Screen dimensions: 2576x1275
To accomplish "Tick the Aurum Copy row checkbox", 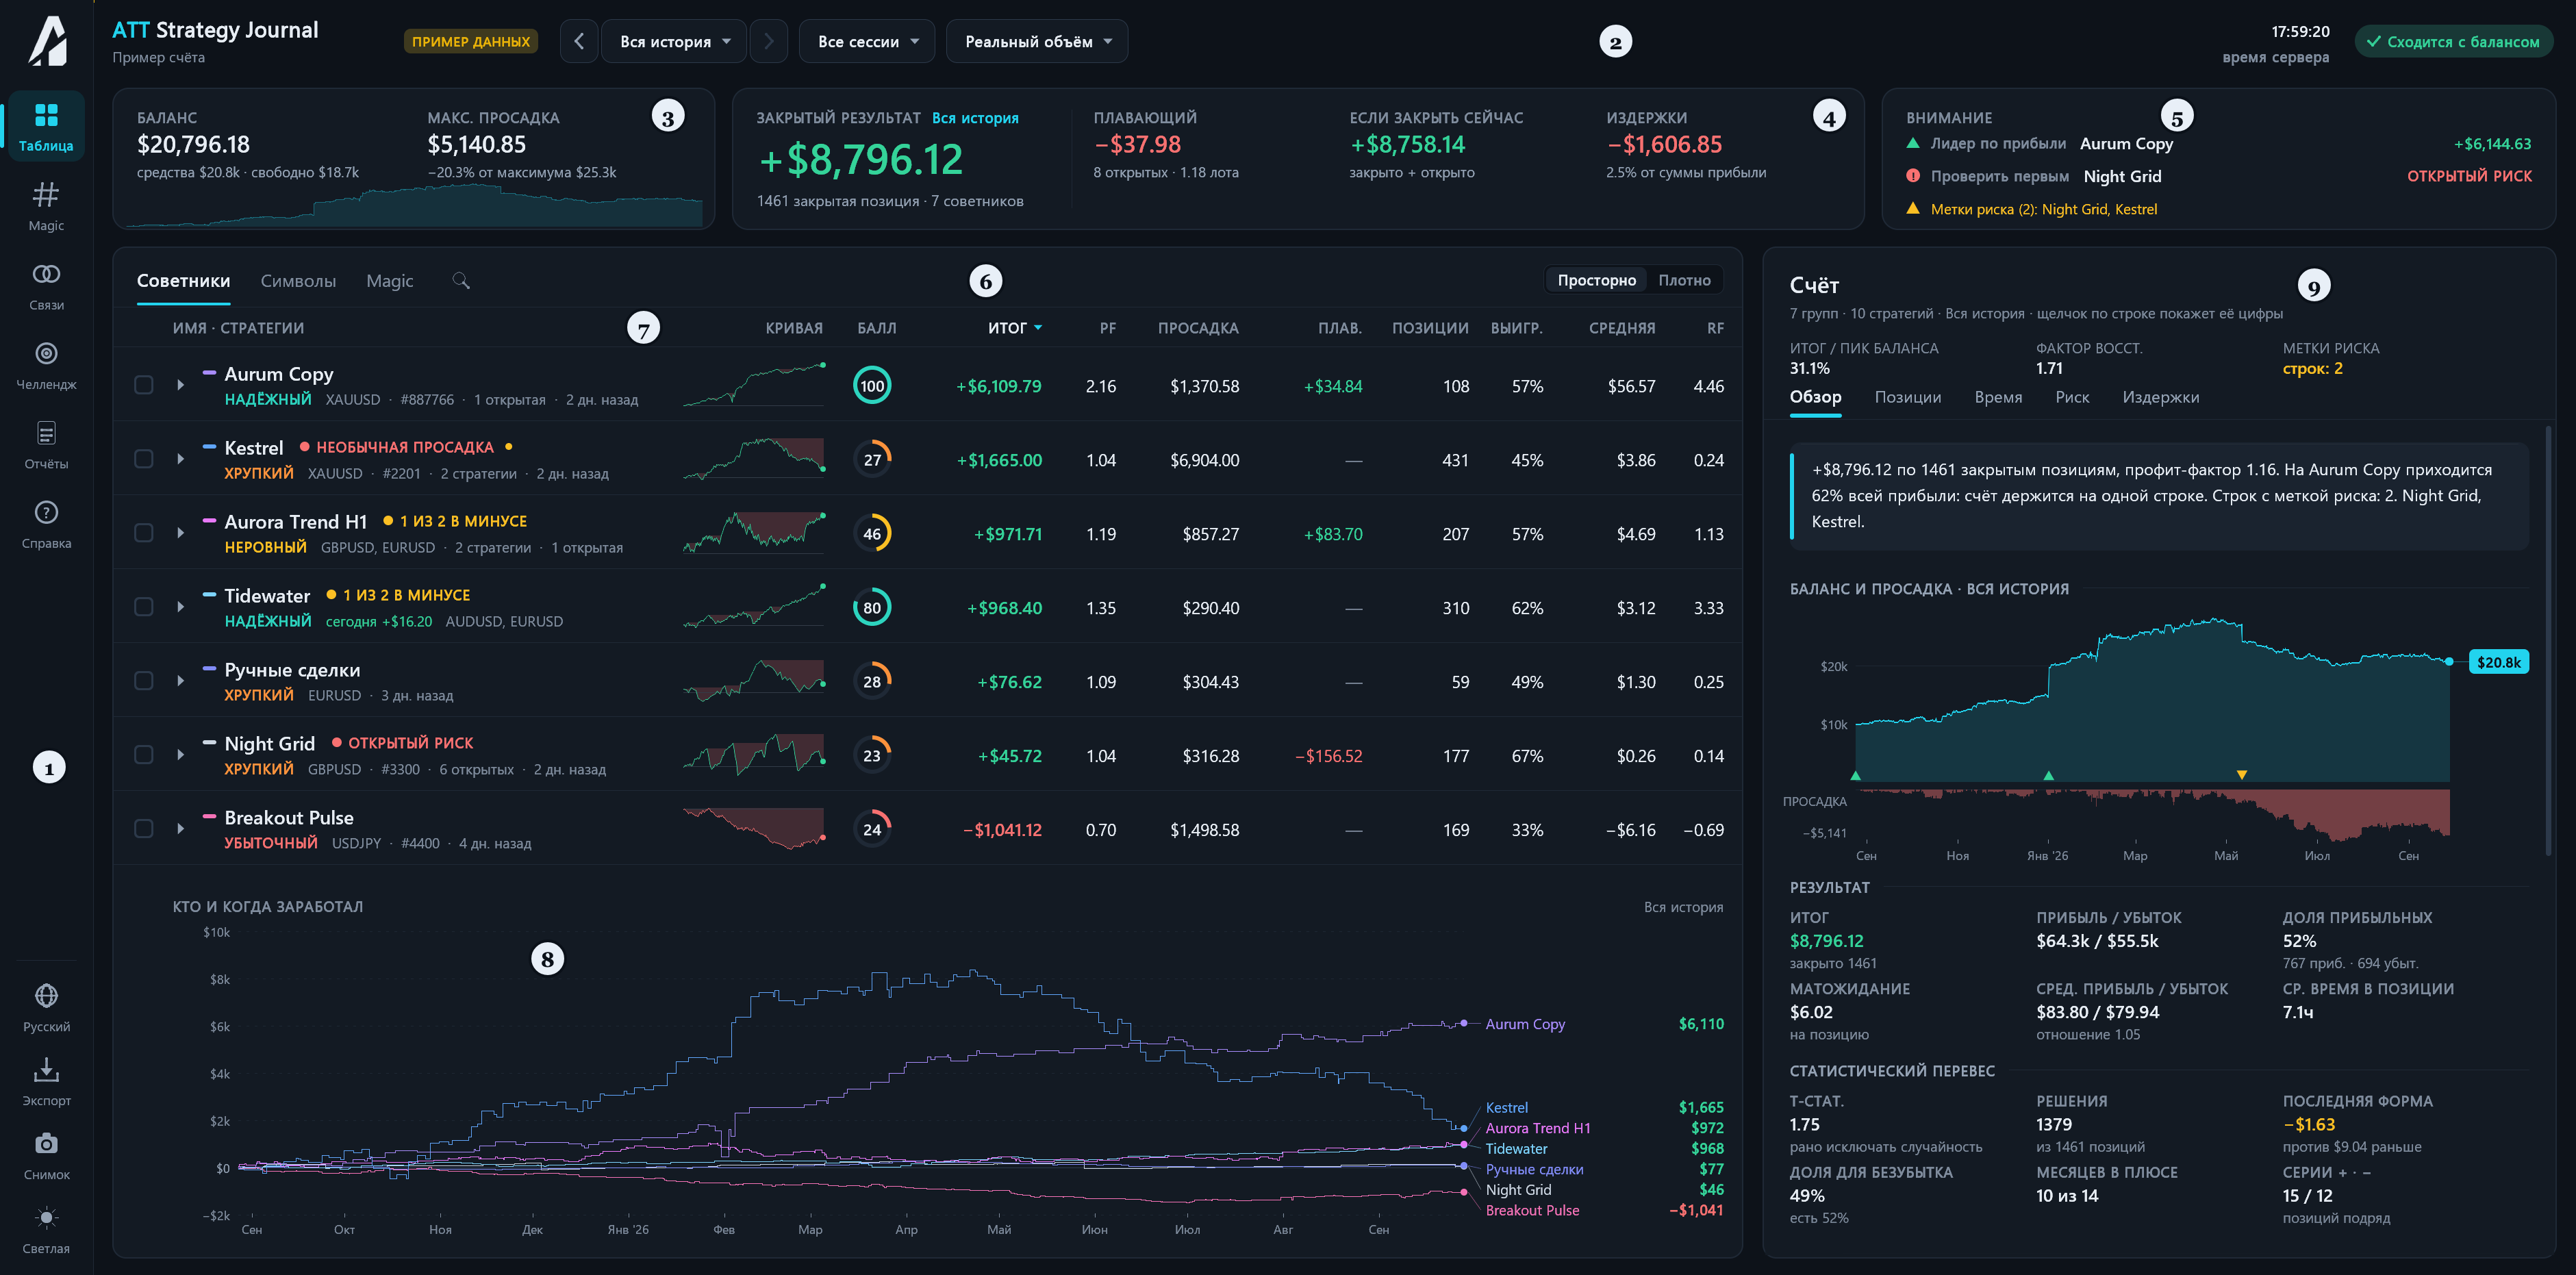I will [x=144, y=385].
